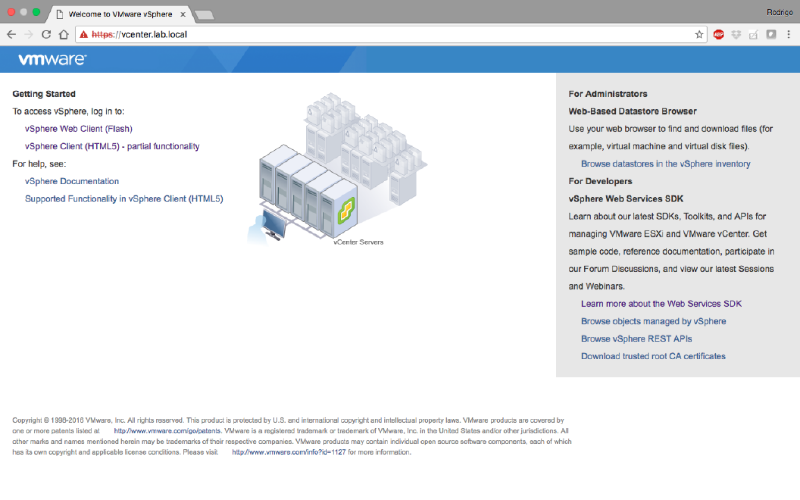Viewport: 800px width, 500px height.
Task: Click the insecure certificate warning triangle
Action: (84, 34)
